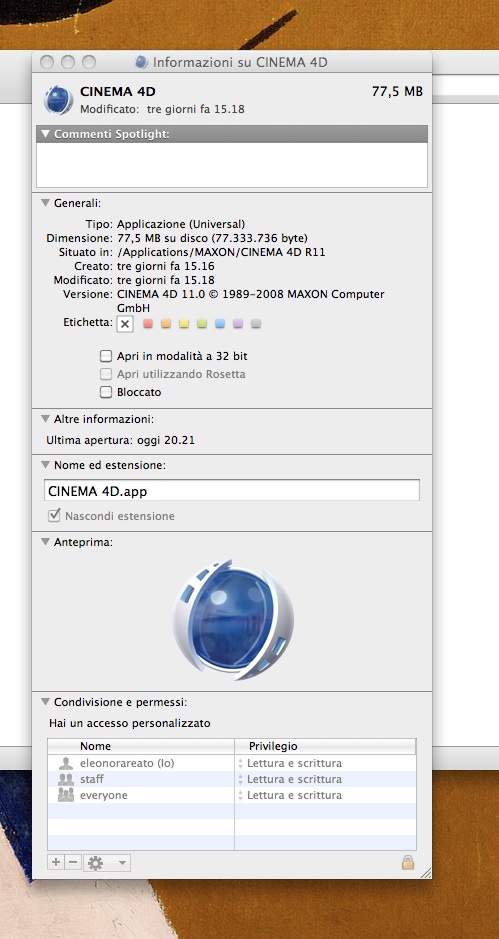Click the CINEMA 4D bold title

click(x=118, y=92)
